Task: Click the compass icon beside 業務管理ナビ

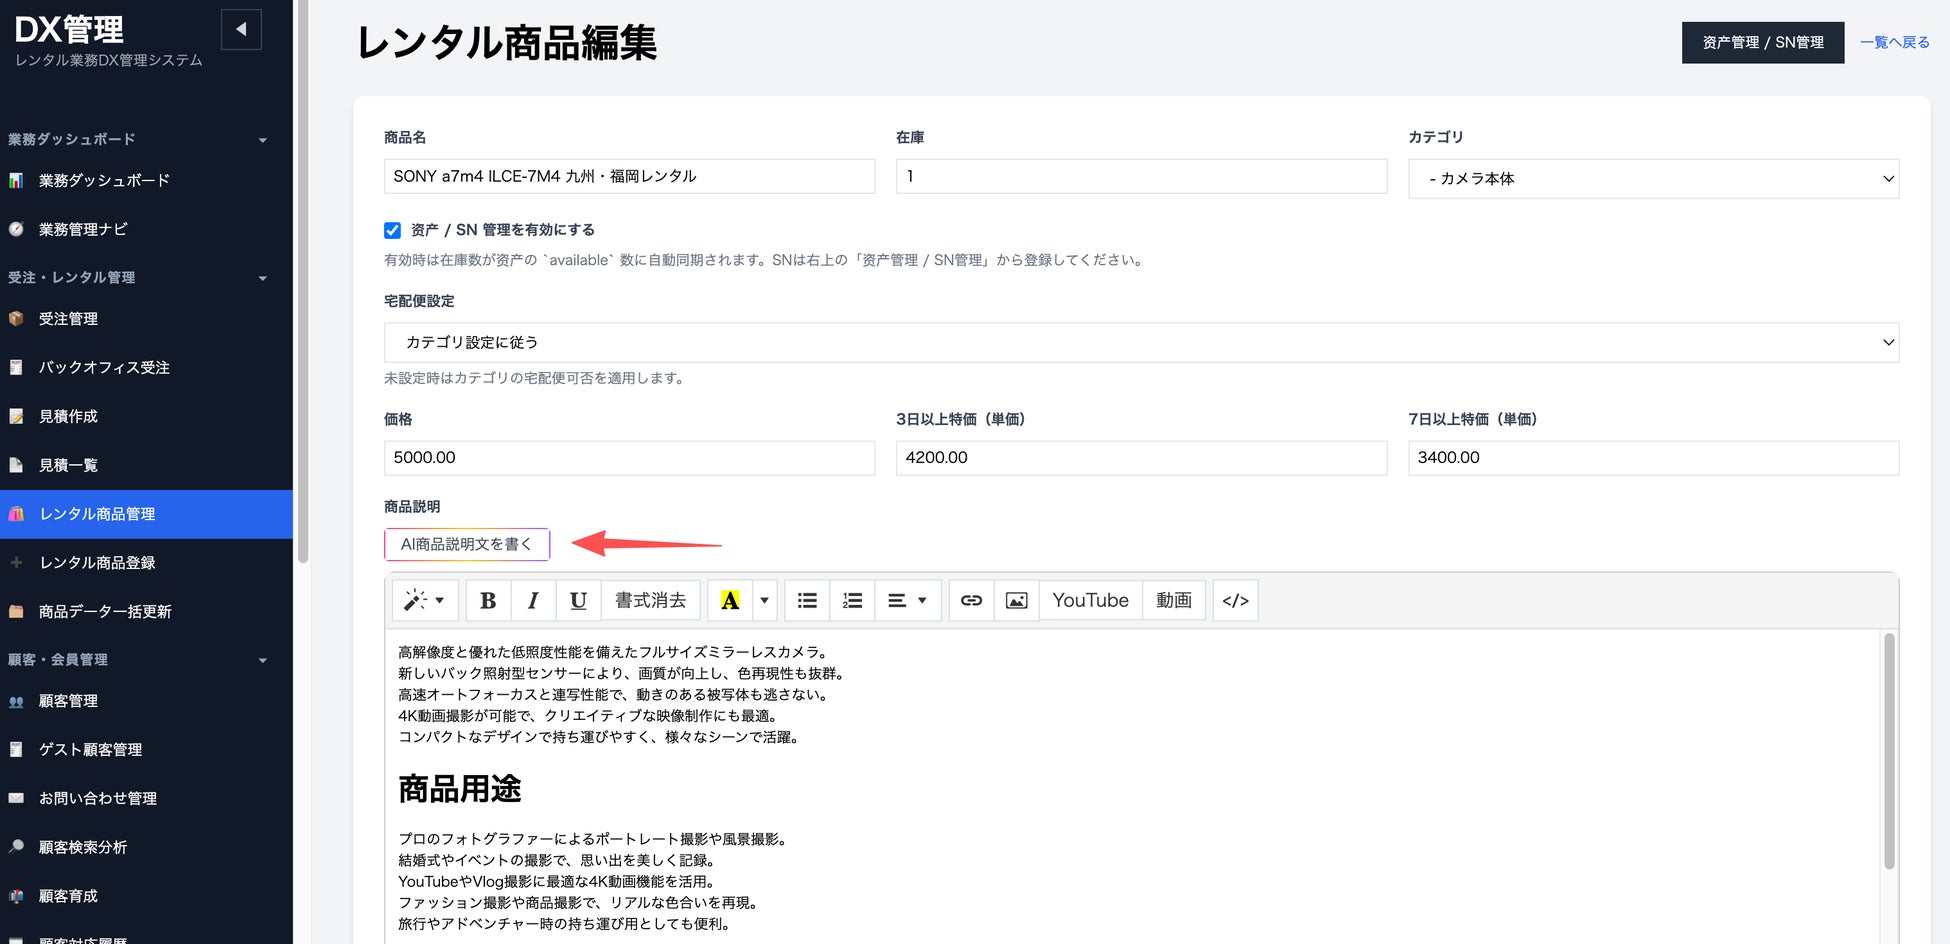Action: (x=16, y=229)
